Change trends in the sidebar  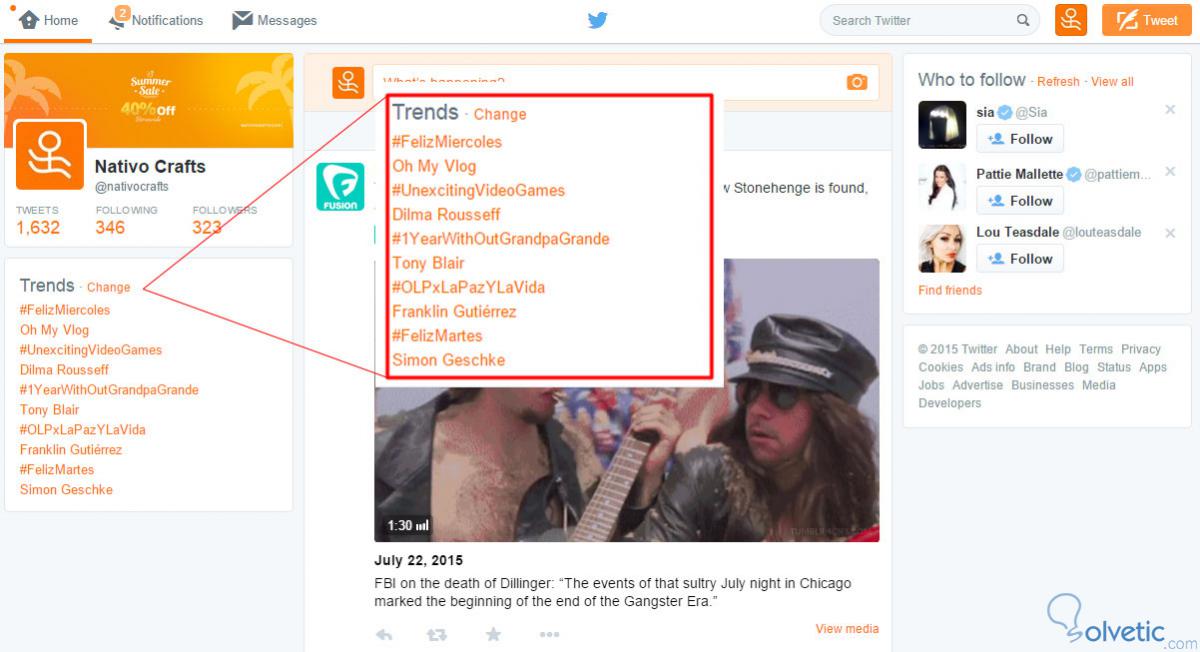[108, 287]
